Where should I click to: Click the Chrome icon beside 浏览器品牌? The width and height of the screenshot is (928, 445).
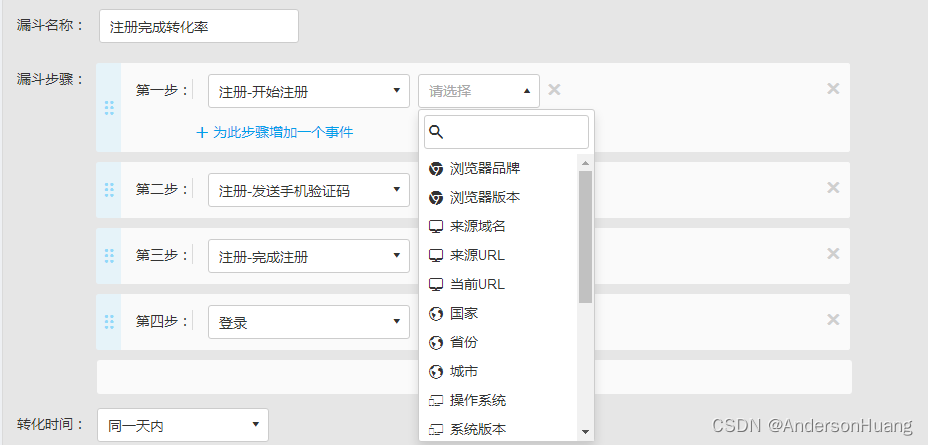click(x=436, y=169)
